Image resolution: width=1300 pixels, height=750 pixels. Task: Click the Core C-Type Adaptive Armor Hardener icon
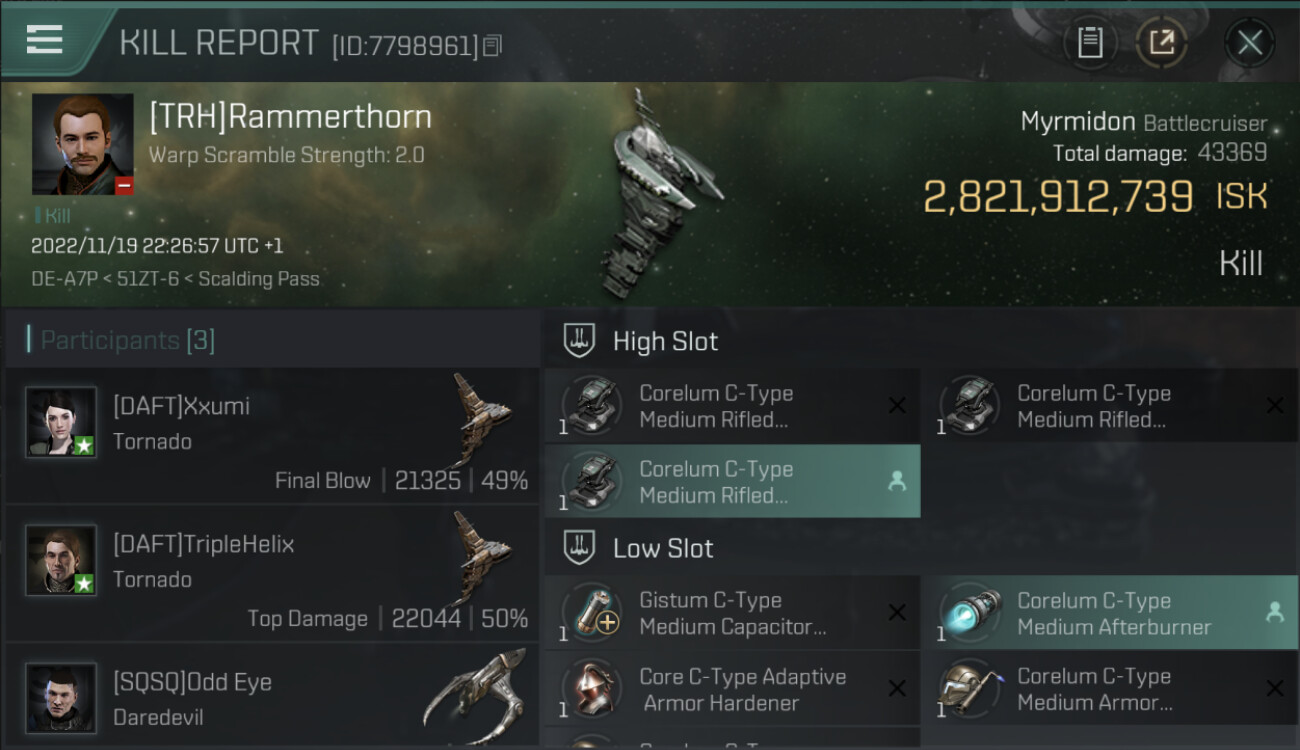(x=592, y=688)
